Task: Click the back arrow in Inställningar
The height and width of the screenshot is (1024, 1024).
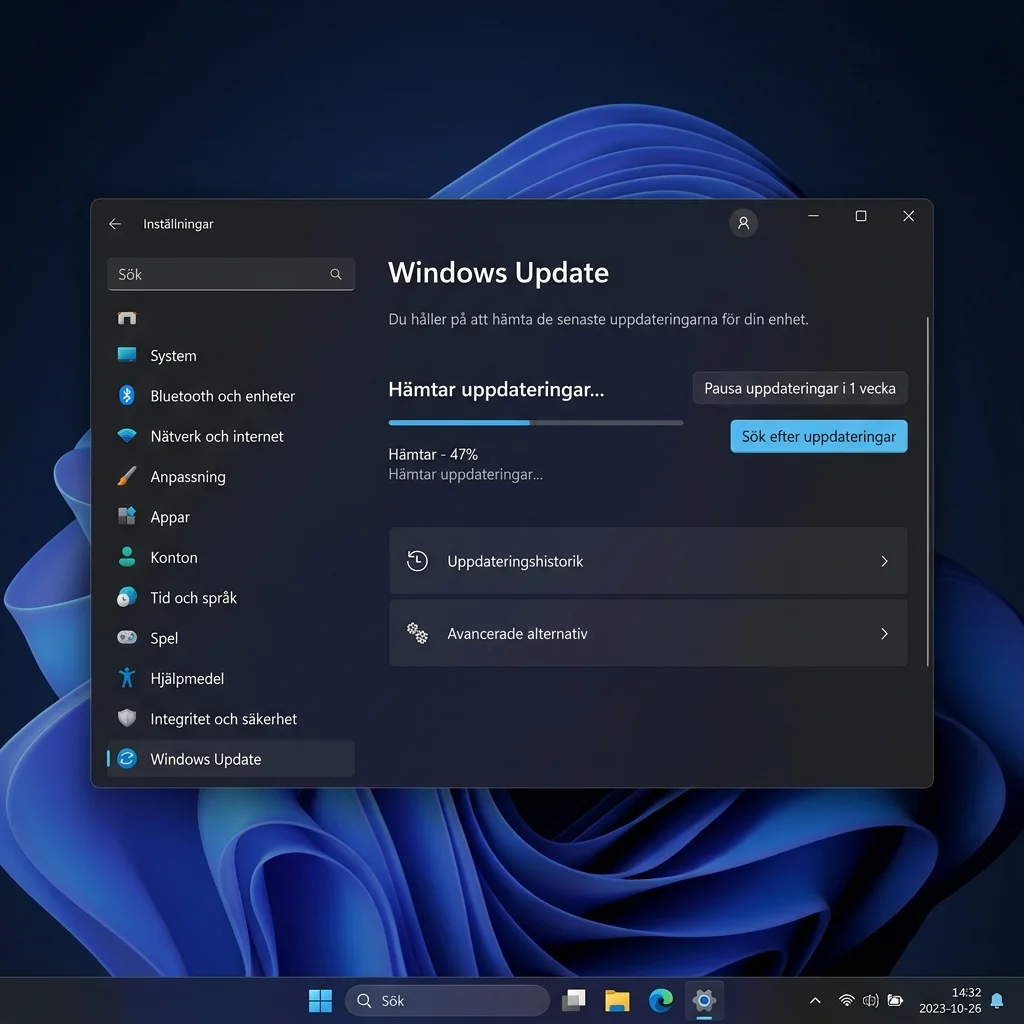Action: [115, 224]
